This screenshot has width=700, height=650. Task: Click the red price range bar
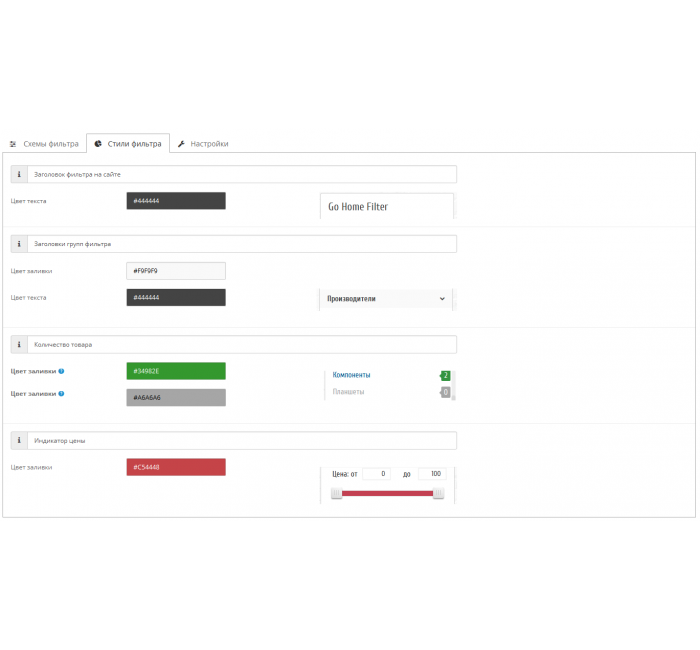click(x=388, y=493)
